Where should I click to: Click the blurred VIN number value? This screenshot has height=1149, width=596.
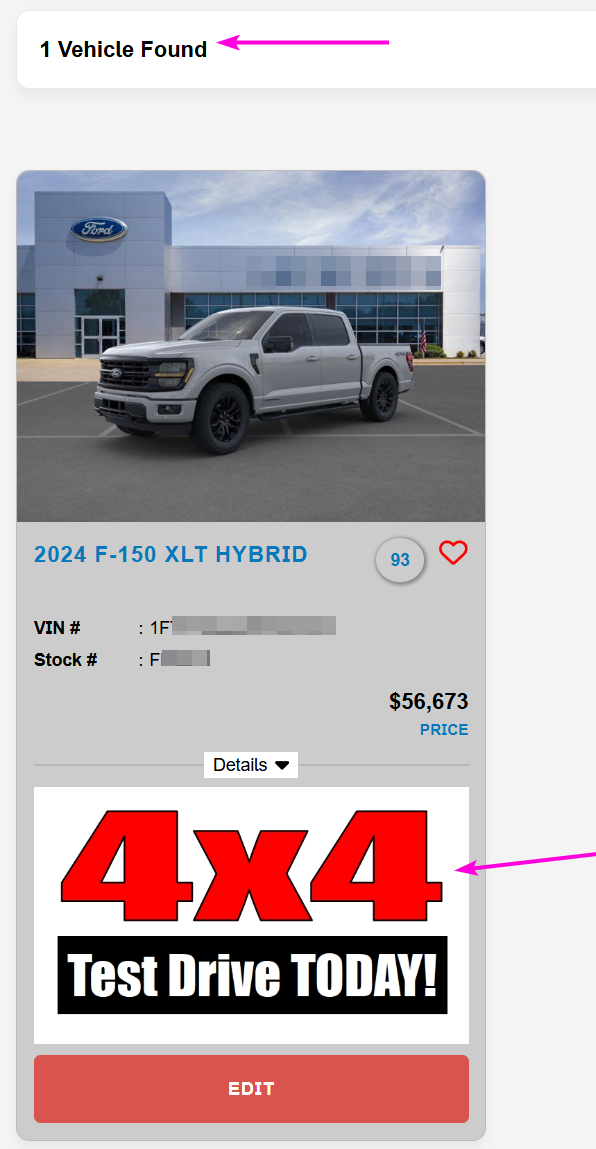243,627
